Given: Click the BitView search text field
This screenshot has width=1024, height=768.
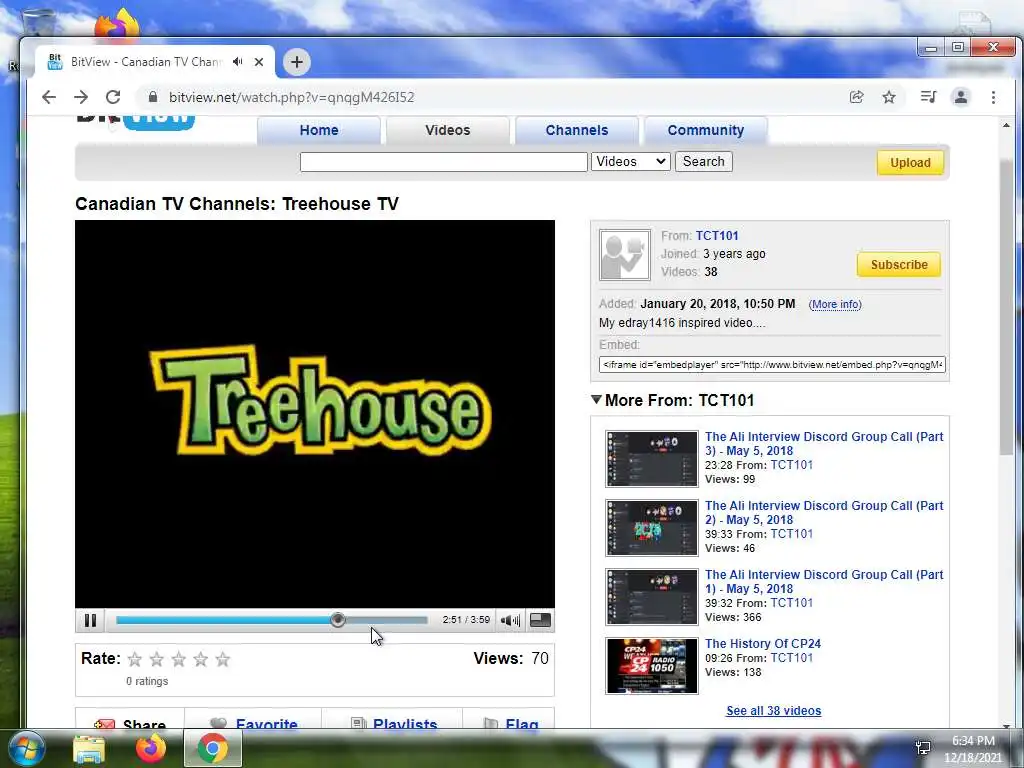Looking at the screenshot, I should tap(443, 162).
